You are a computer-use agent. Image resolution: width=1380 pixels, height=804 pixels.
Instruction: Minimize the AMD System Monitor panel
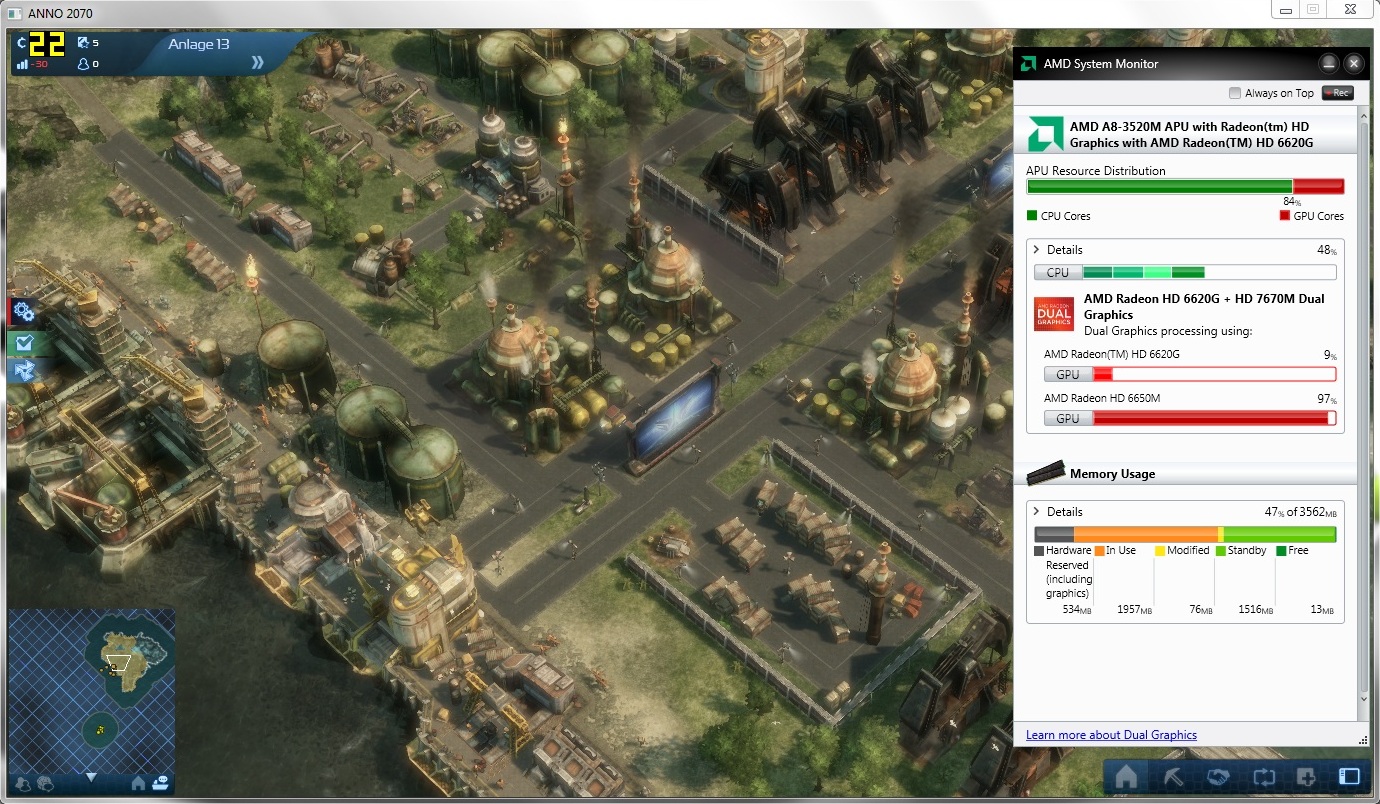coord(1328,63)
